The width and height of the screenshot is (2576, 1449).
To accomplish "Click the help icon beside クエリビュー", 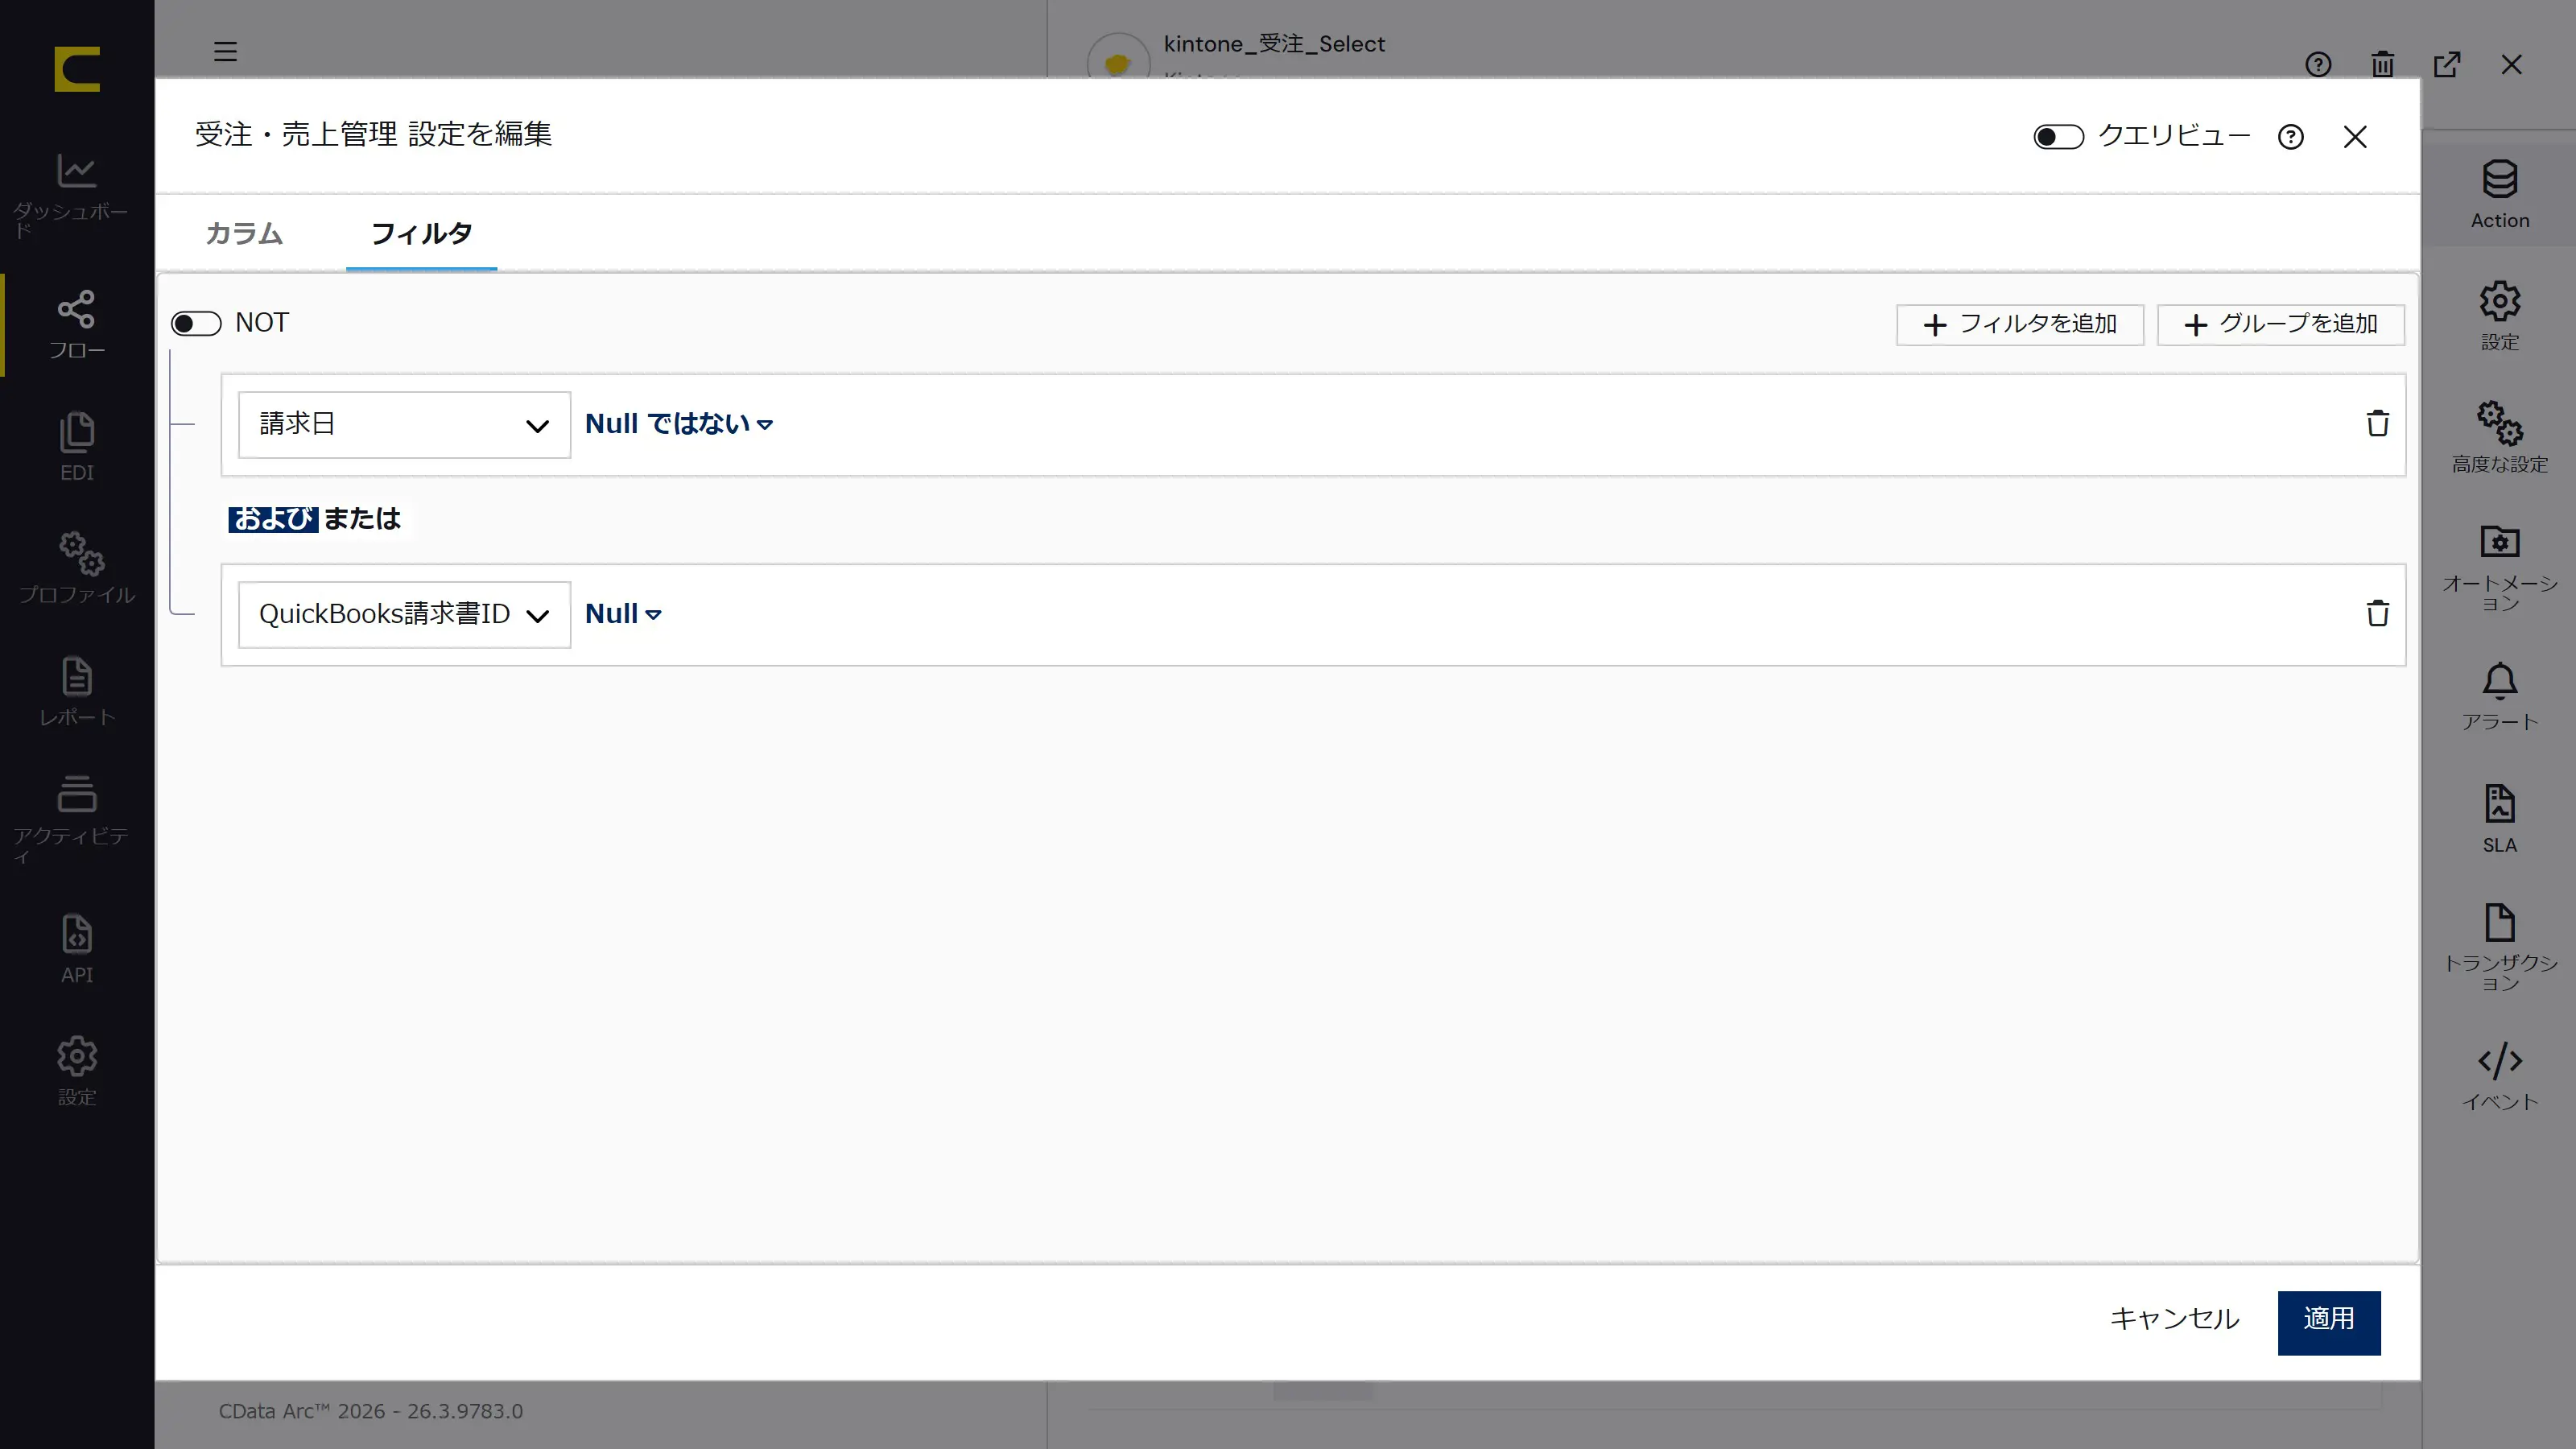I will tap(2290, 137).
